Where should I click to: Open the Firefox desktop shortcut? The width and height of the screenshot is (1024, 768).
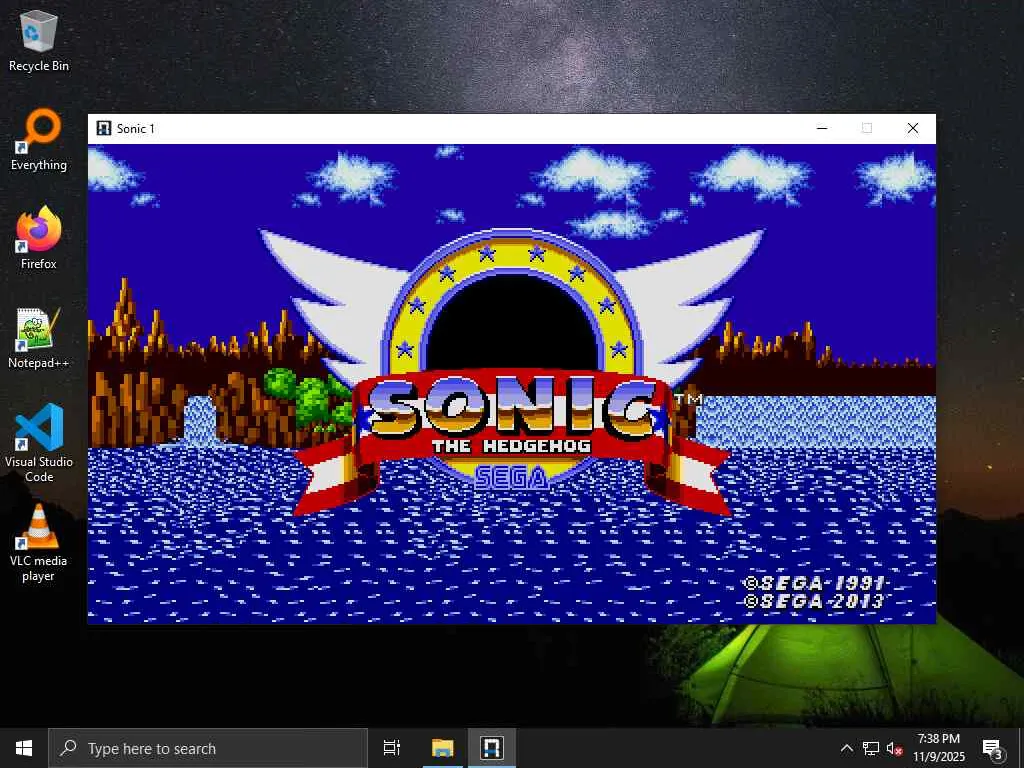39,238
